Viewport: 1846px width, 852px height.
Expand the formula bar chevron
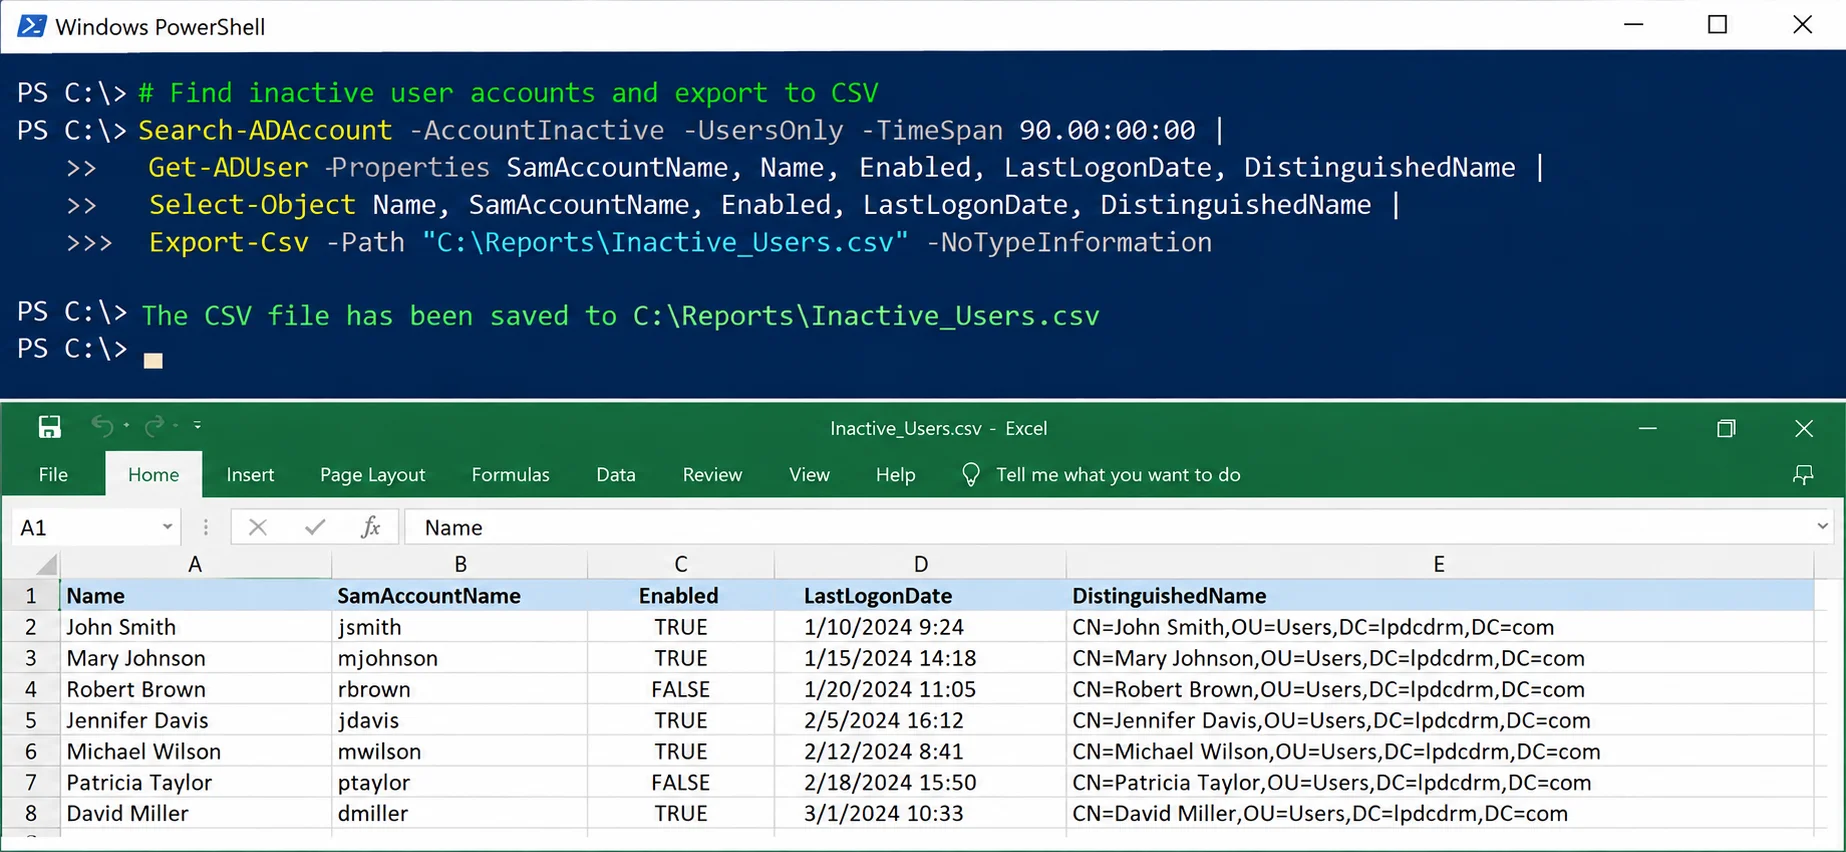[1822, 526]
